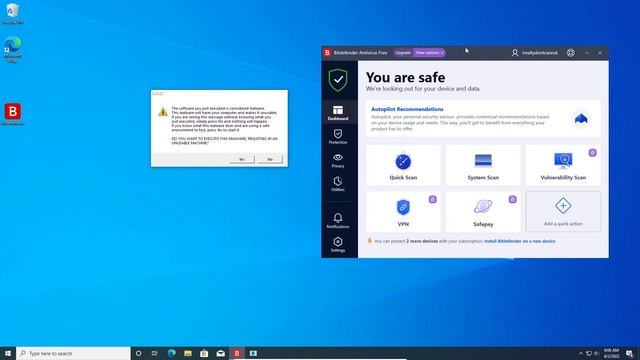This screenshot has height=360, width=640.
Task: Click the volume icon in system tray
Action: coord(596,353)
